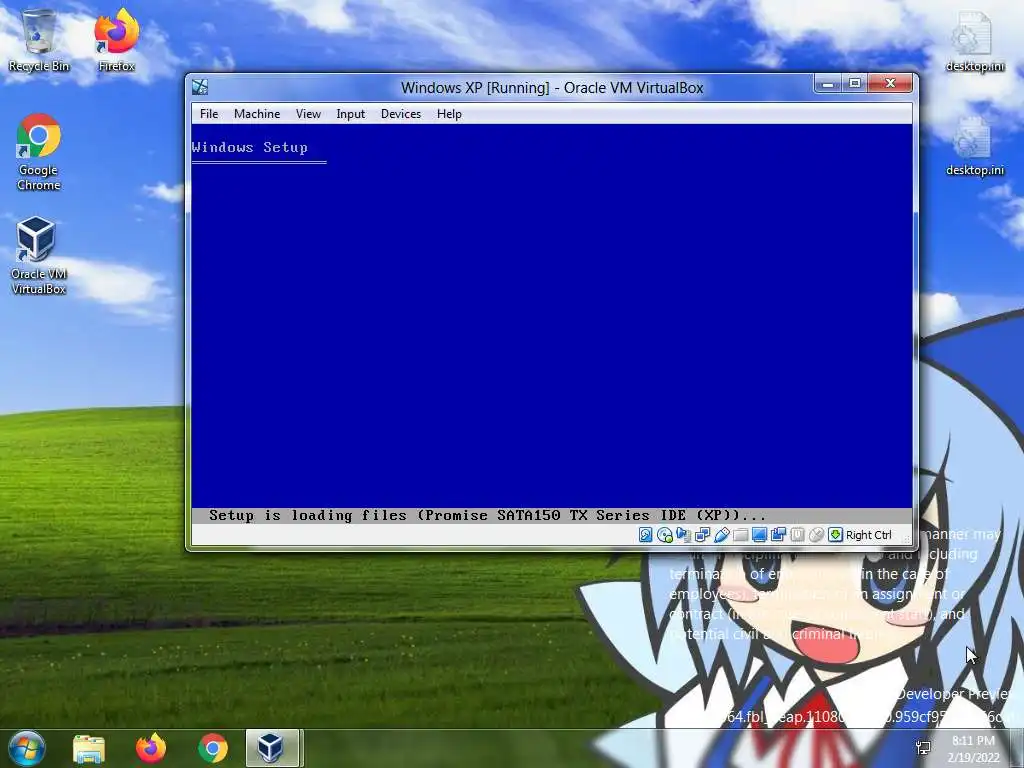The height and width of the screenshot is (768, 1024).
Task: Click the VirtualBox taskbar button
Action: click(x=272, y=748)
